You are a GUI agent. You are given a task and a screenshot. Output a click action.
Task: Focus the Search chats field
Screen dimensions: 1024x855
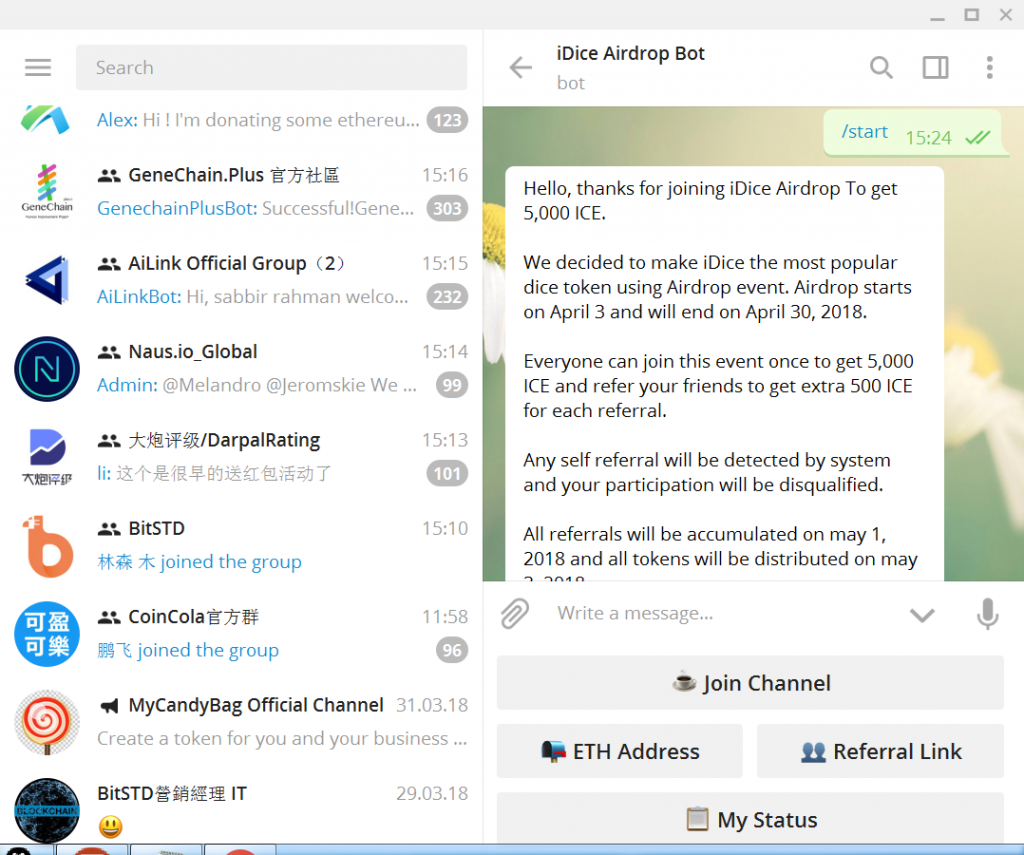(272, 67)
